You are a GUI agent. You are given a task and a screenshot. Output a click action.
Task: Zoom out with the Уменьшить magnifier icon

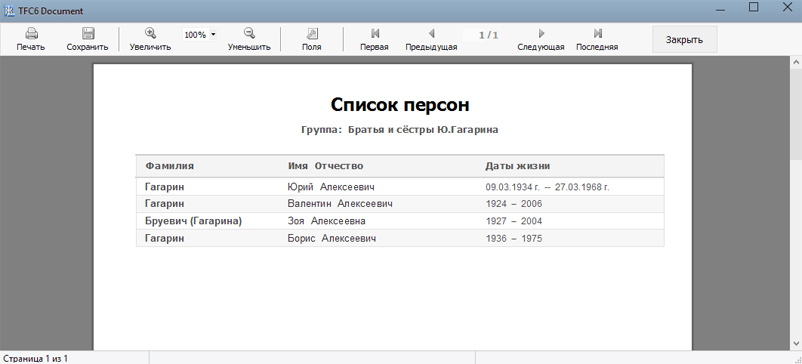click(x=250, y=33)
